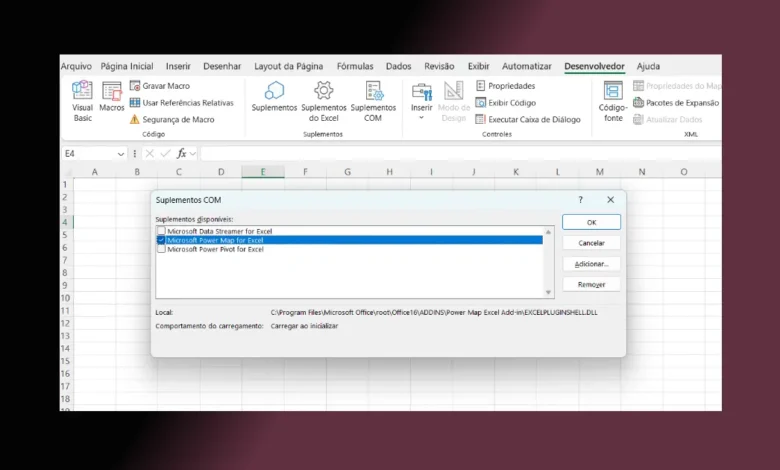
Task: Click the Adicionar... button
Action: (591, 264)
